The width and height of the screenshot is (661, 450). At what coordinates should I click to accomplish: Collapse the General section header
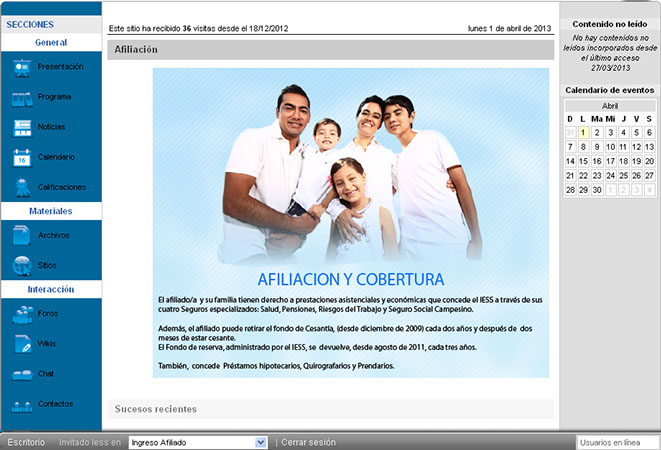point(51,43)
